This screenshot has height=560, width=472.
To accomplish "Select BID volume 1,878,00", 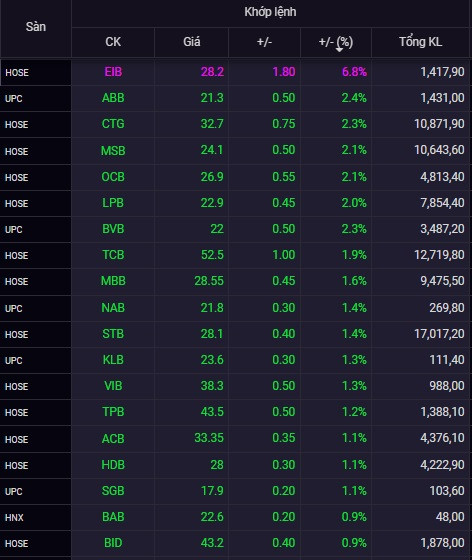I will pos(442,543).
